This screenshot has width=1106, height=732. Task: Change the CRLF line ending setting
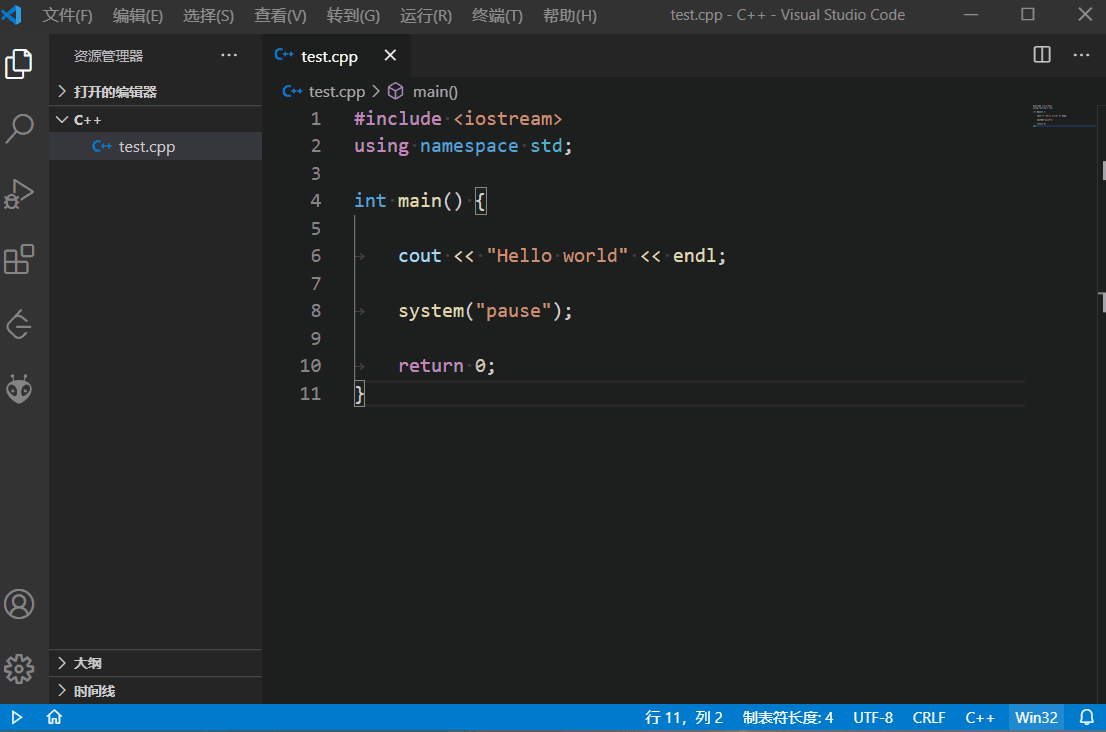pos(928,718)
